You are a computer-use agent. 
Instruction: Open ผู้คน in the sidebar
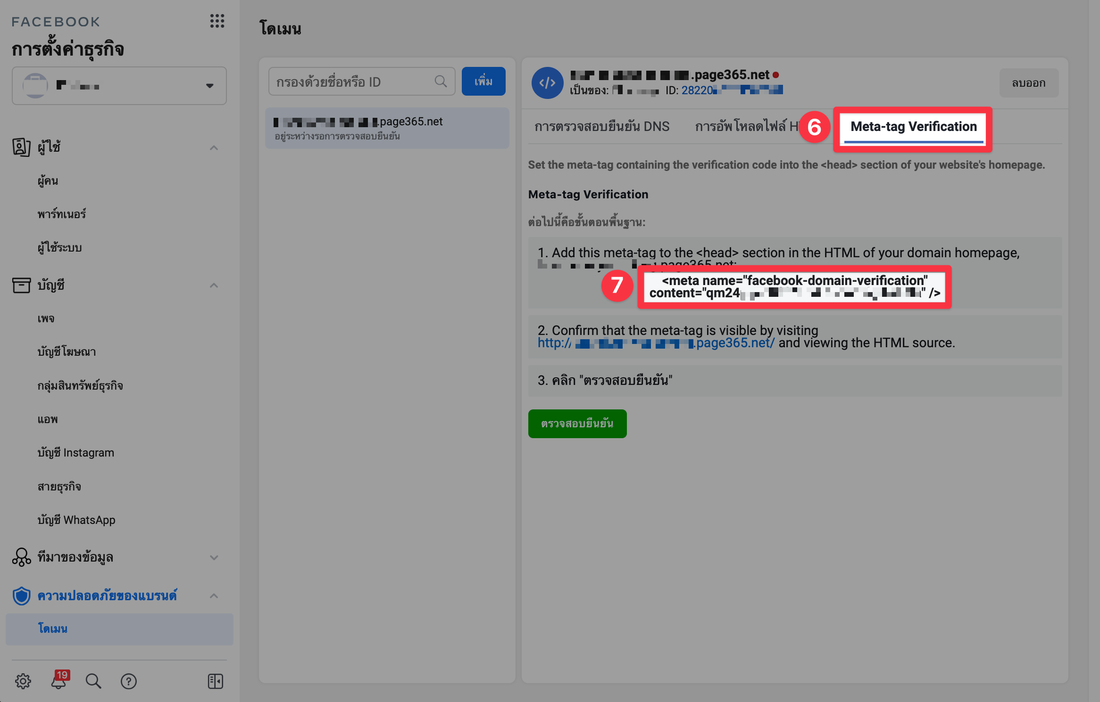coord(48,180)
